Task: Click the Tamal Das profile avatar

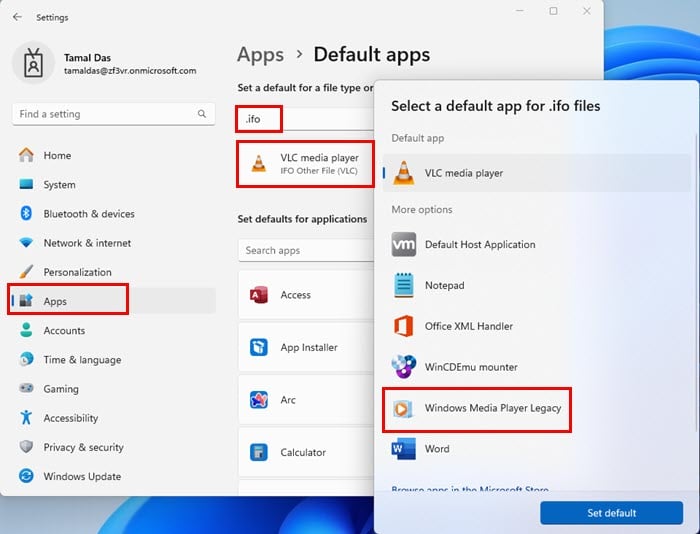Action: 33,63
